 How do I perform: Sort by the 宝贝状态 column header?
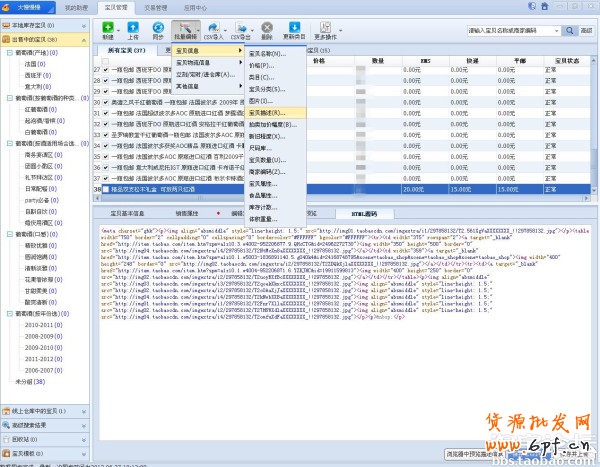(567, 61)
